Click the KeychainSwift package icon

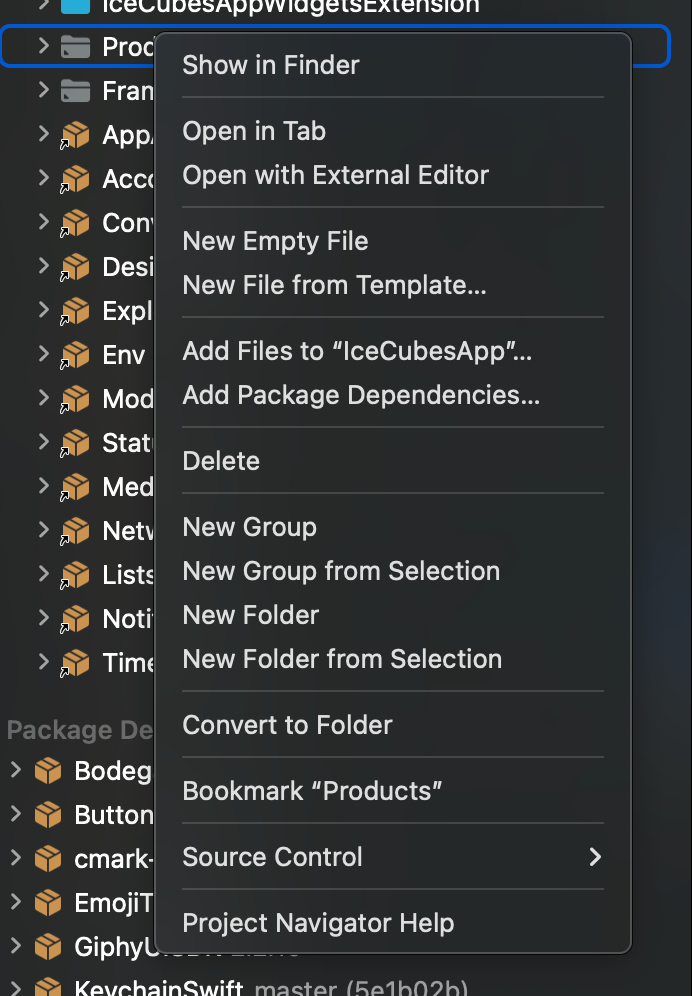point(48,989)
